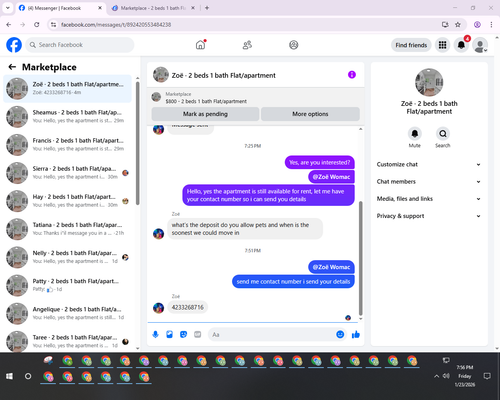The width and height of the screenshot is (500, 400).
Task: Open Patty conversation in list
Action: pyautogui.click(x=68, y=285)
